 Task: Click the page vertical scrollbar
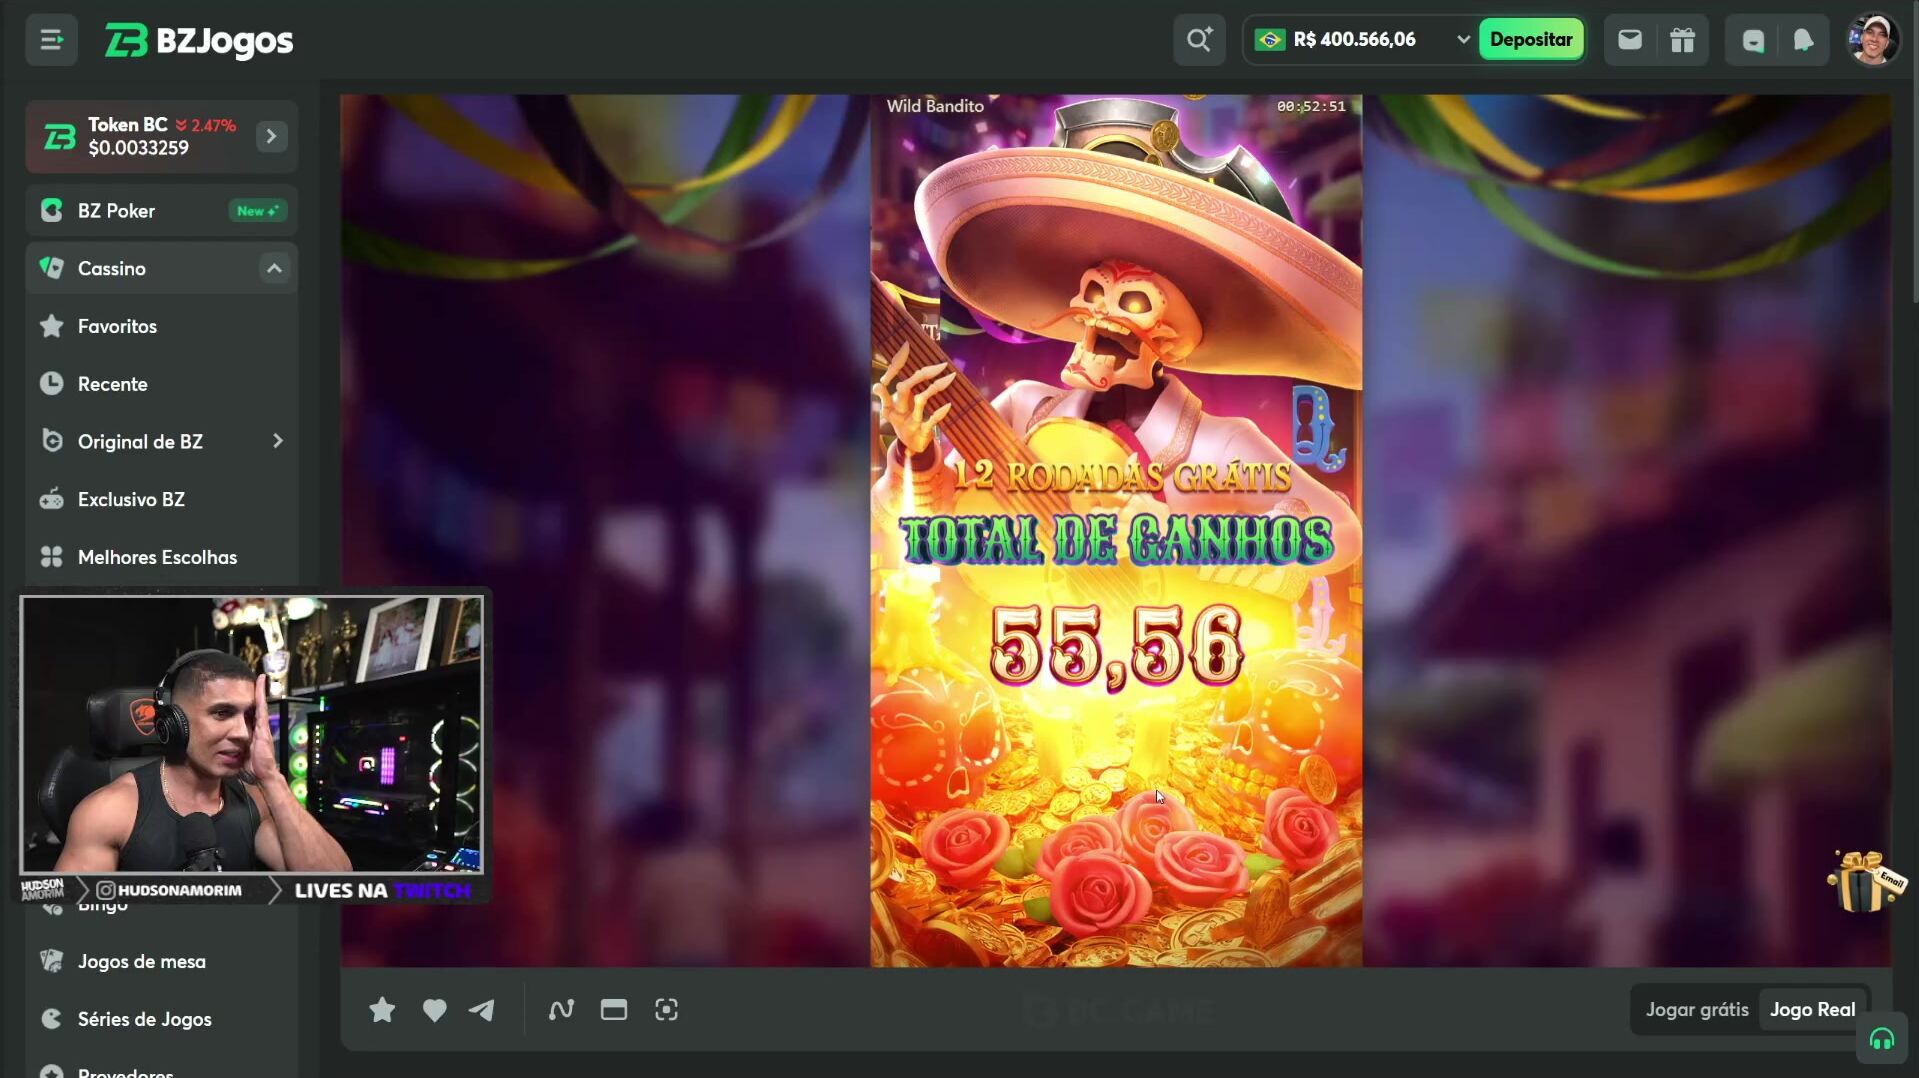(x=1914, y=150)
